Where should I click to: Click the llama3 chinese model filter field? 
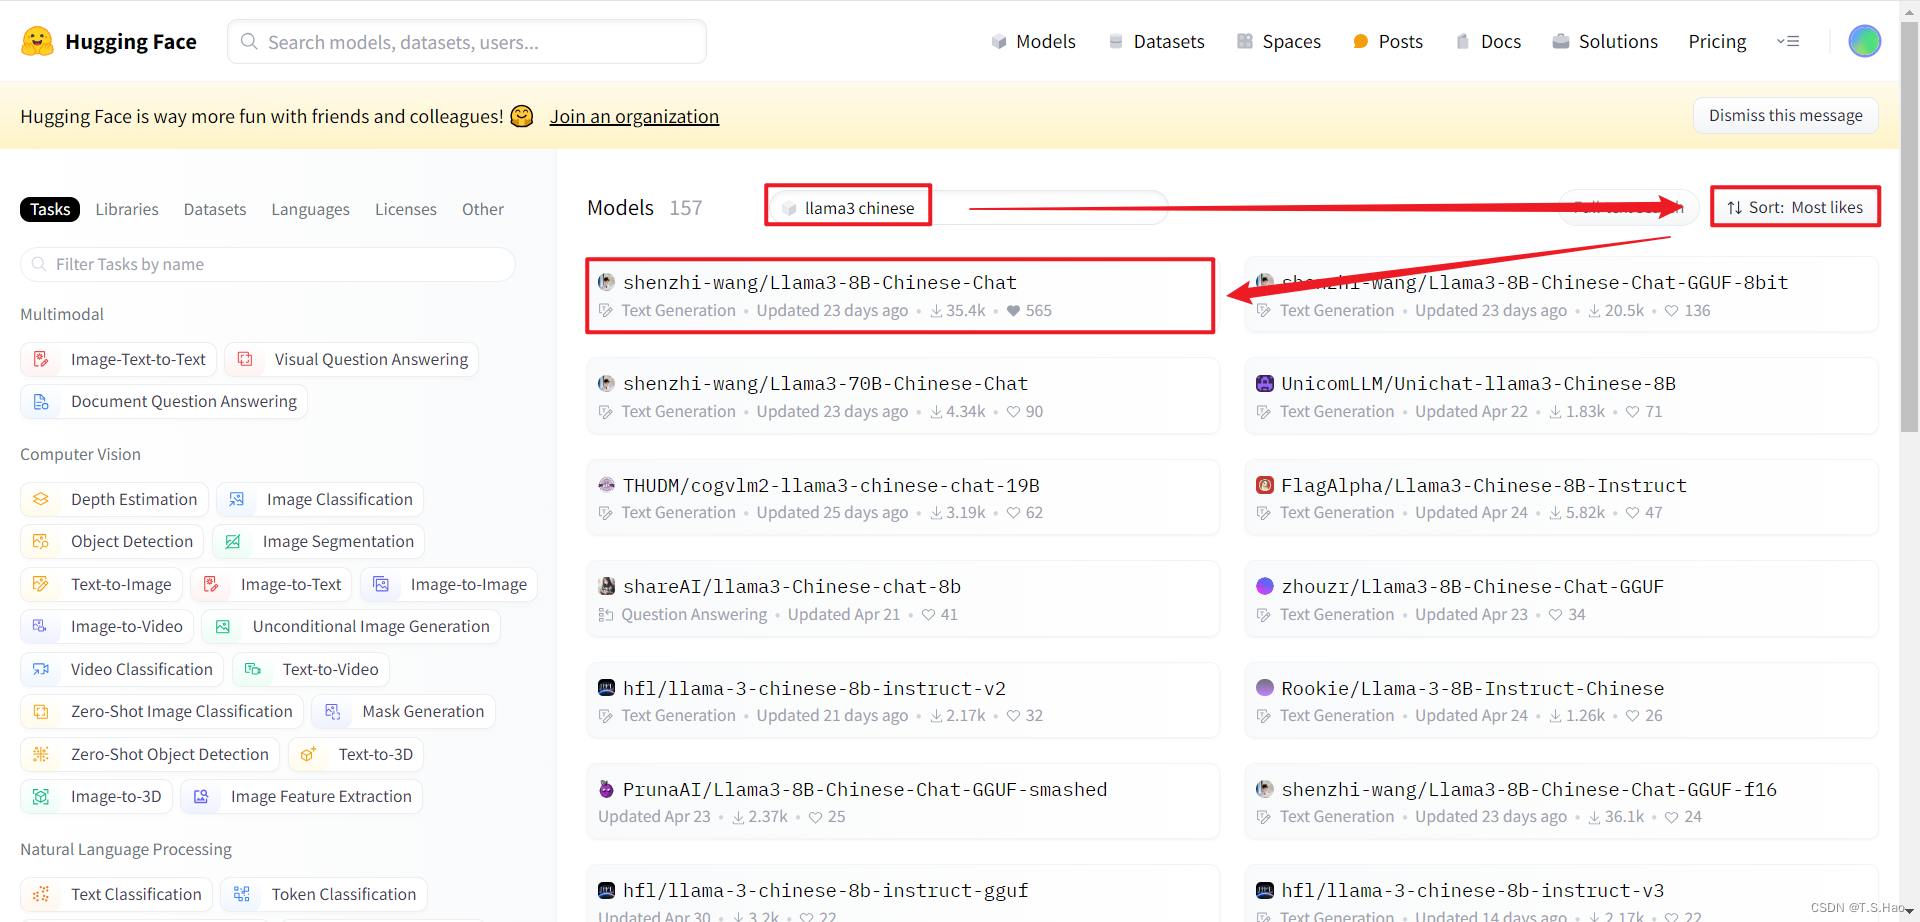[967, 207]
